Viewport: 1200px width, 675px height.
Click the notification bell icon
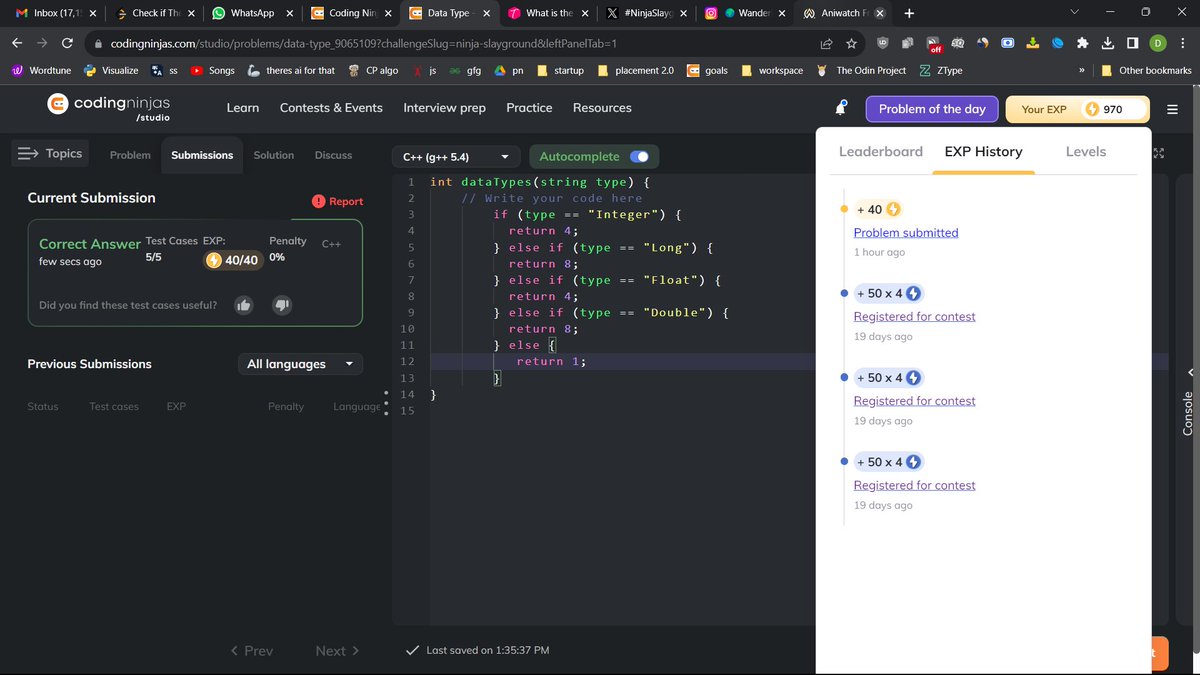841,107
